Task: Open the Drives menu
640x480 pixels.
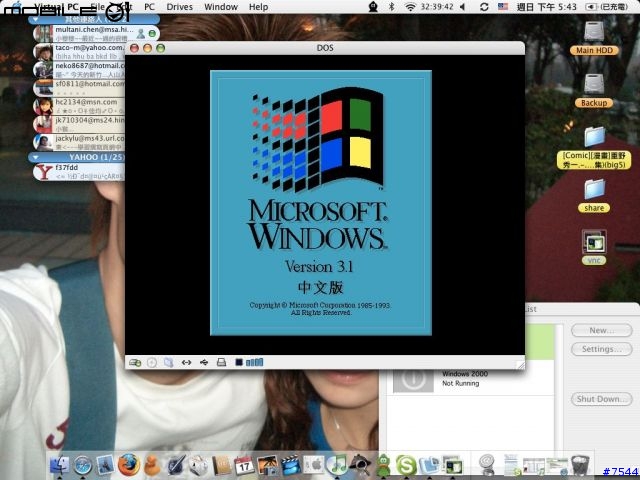Action: [x=180, y=7]
